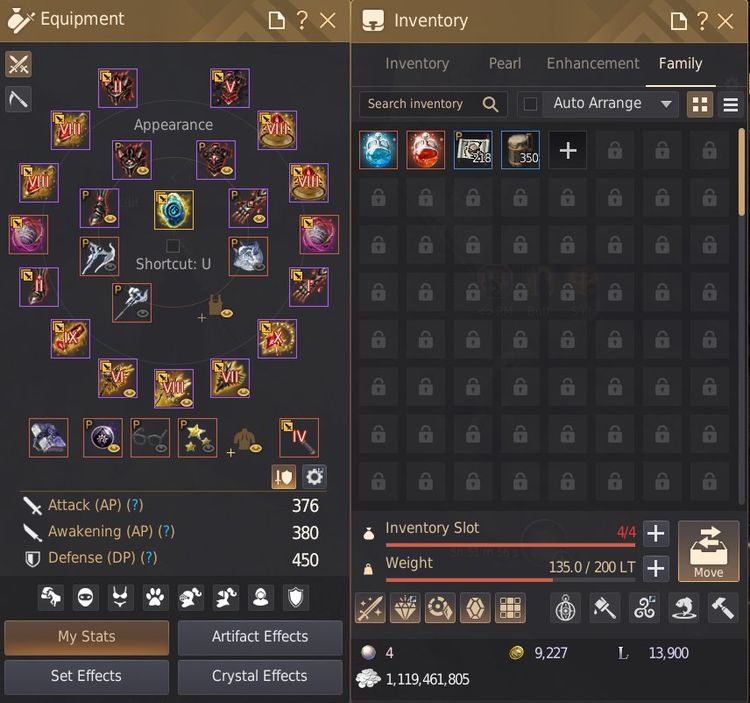Toggle the checkbox above Shortcut: U
This screenshot has height=703, width=750.
click(x=173, y=246)
